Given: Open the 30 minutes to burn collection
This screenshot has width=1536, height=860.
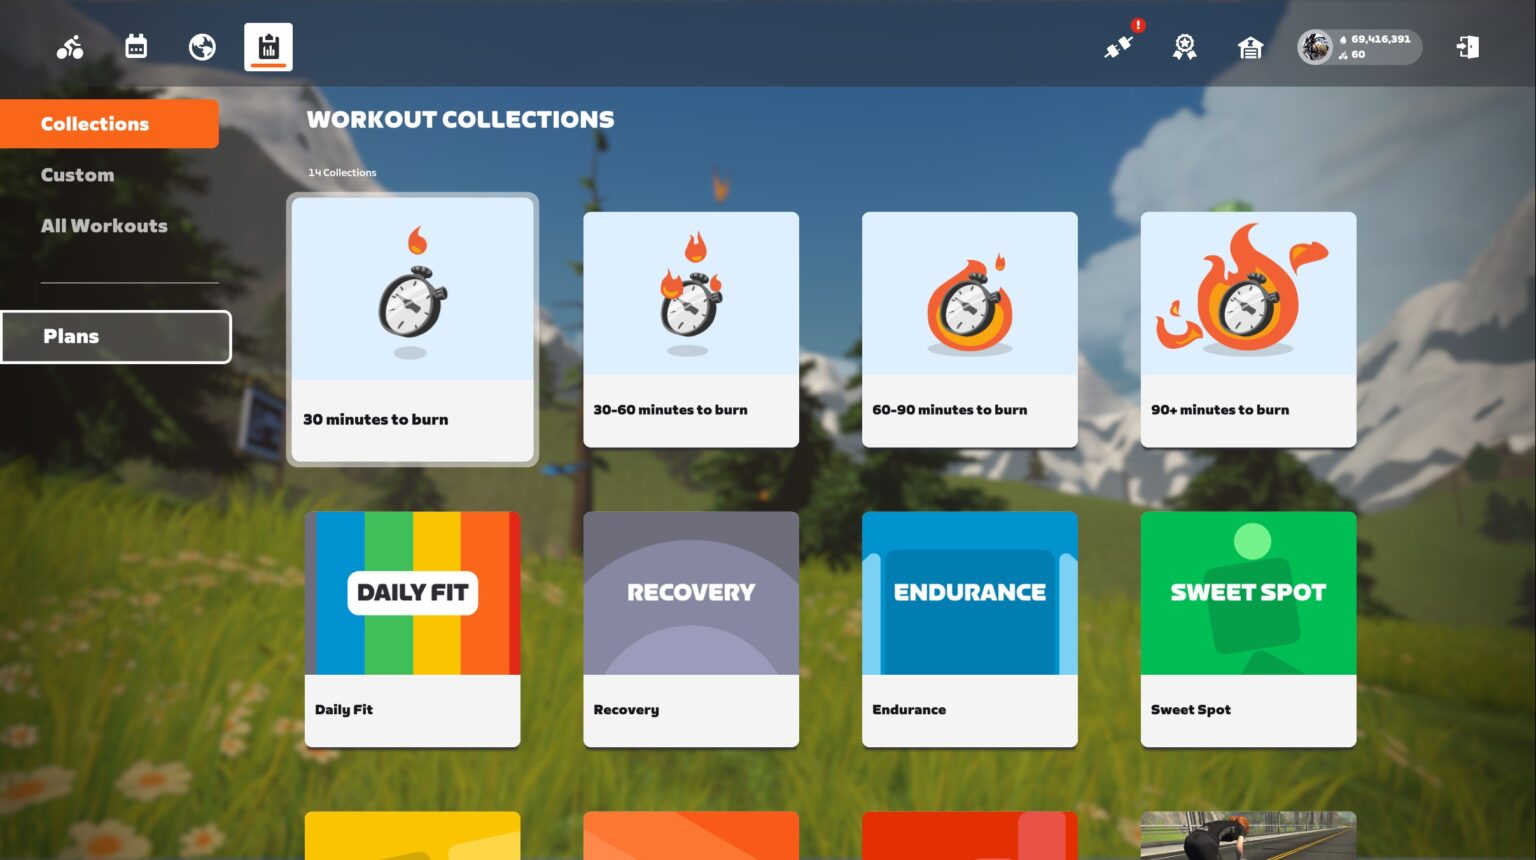Looking at the screenshot, I should [412, 329].
